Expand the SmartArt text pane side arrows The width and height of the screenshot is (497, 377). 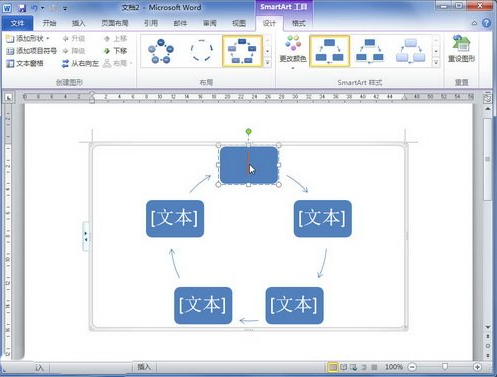(86, 236)
